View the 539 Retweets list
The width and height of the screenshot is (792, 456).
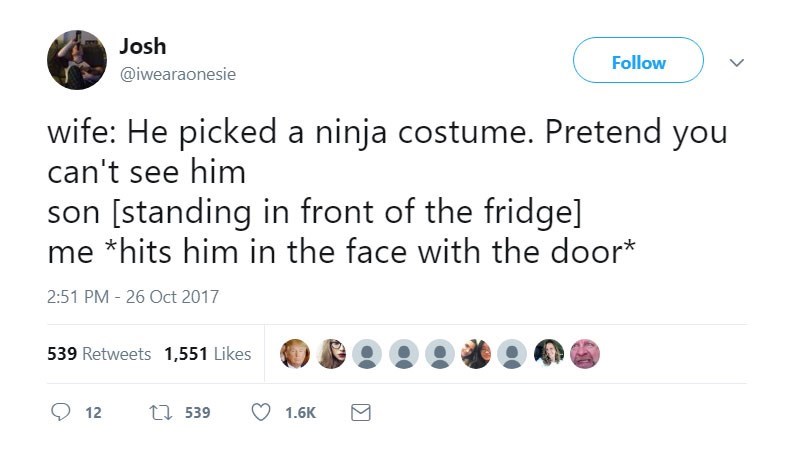click(99, 354)
